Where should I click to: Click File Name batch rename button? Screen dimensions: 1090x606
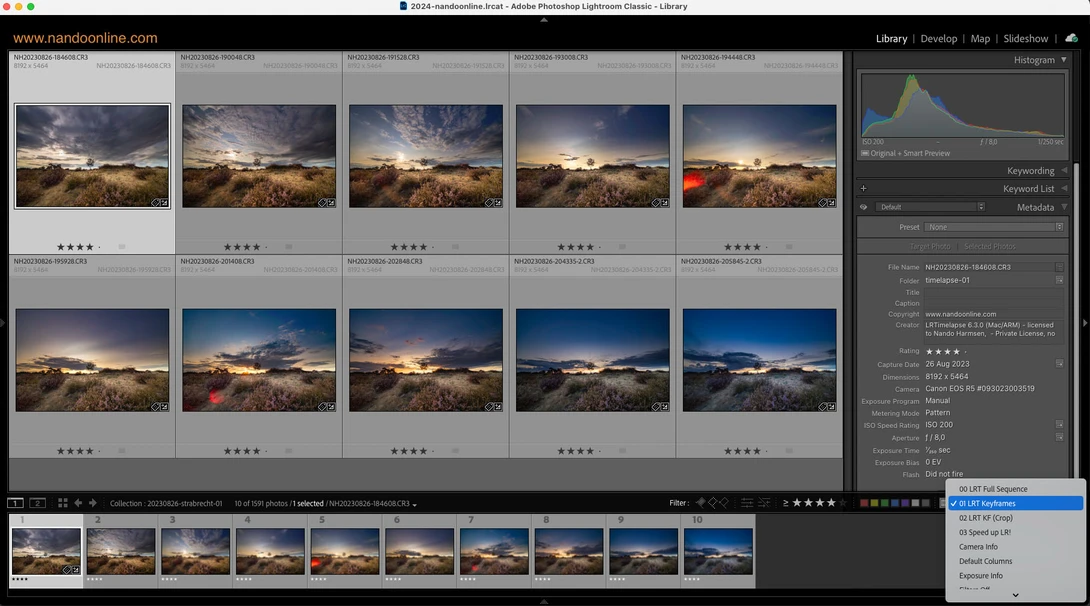tap(1059, 267)
